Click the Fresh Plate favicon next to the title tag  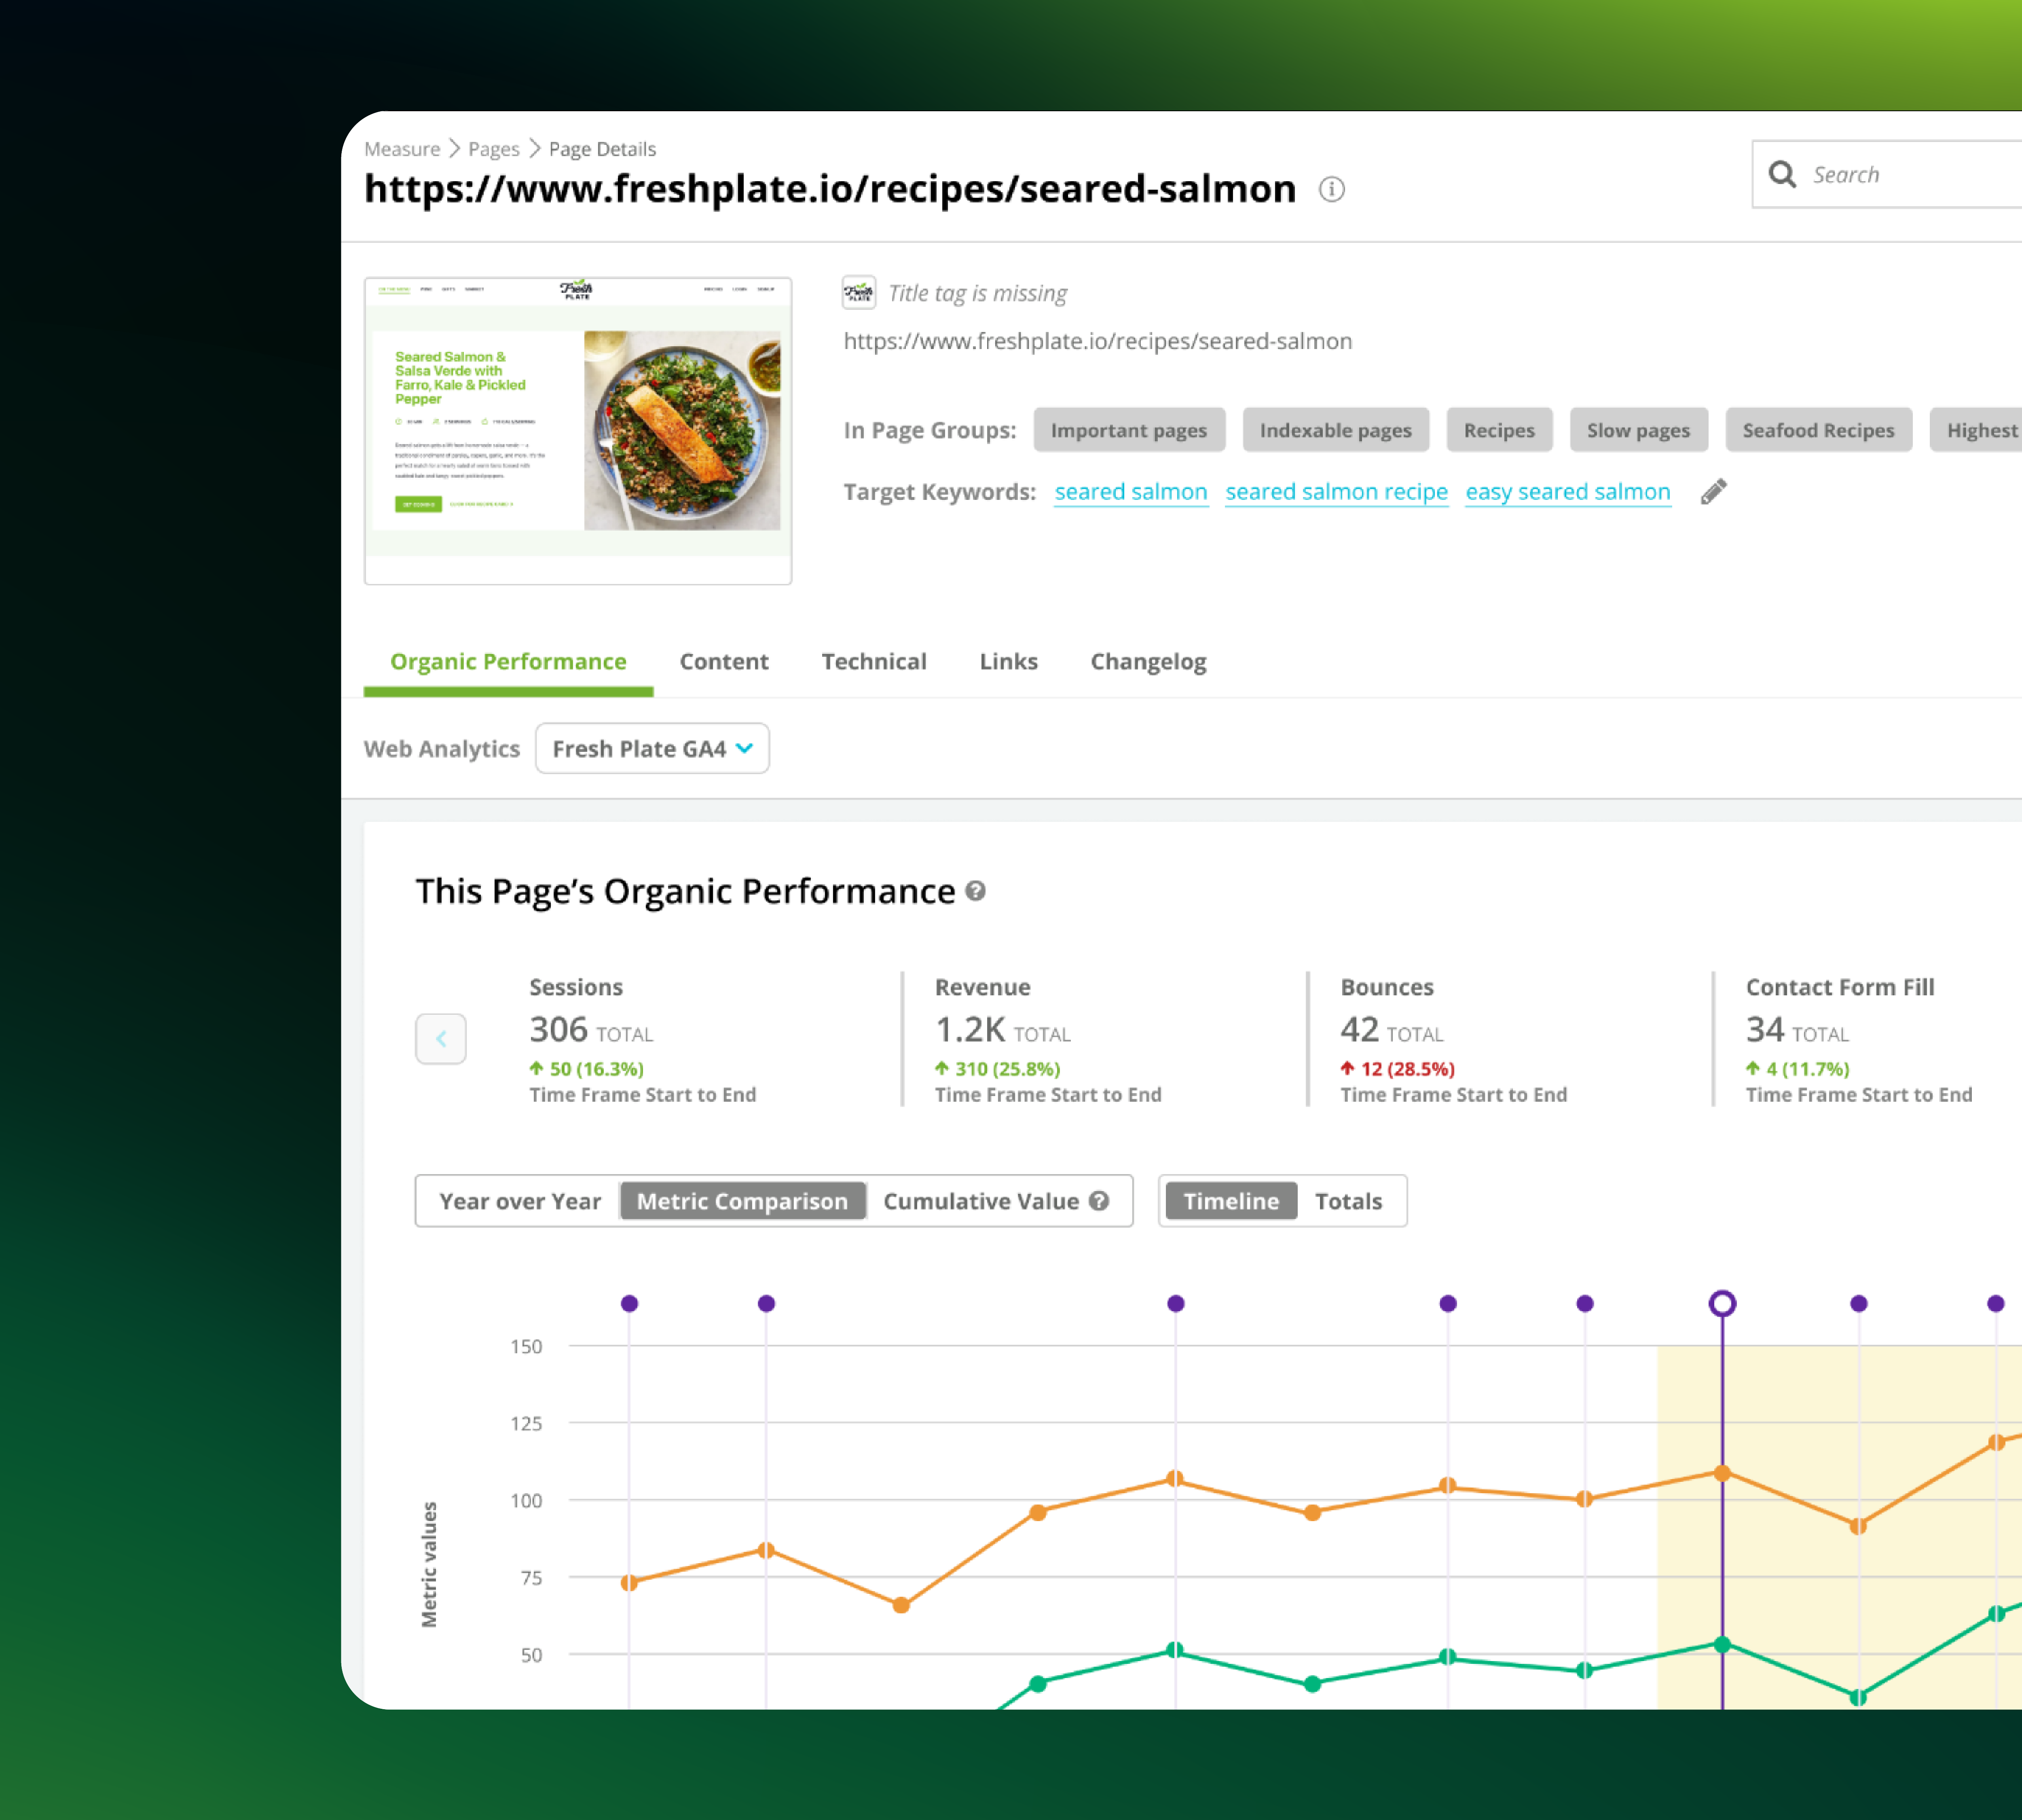859,292
